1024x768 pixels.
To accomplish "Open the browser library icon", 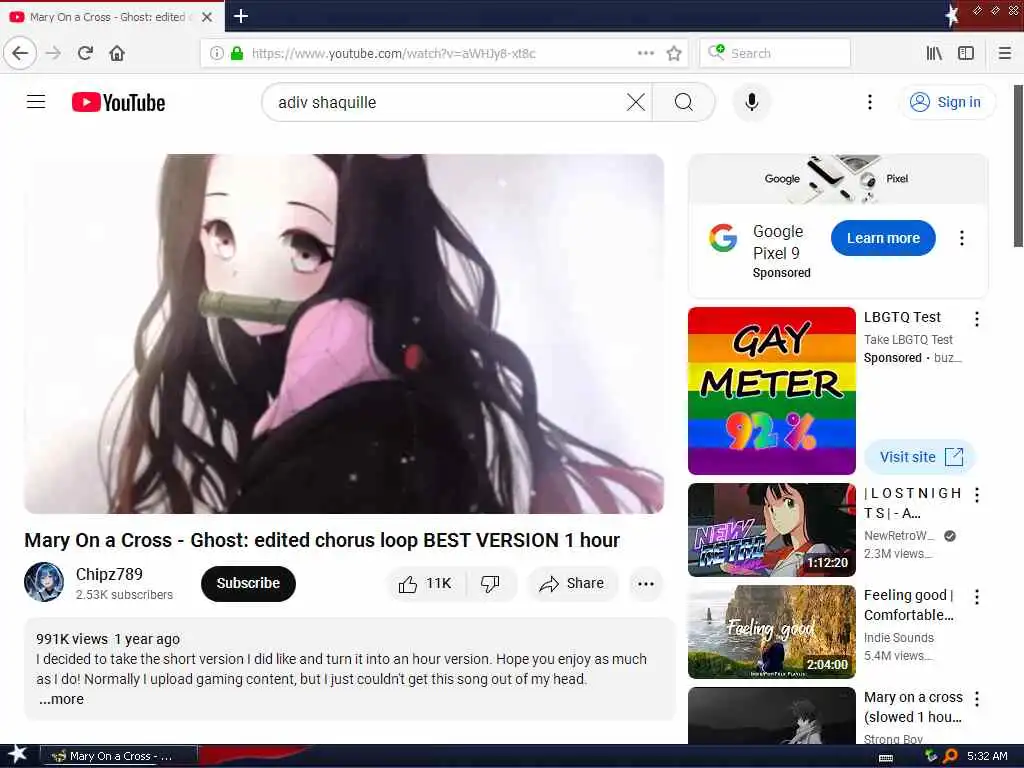I will pos(934,53).
